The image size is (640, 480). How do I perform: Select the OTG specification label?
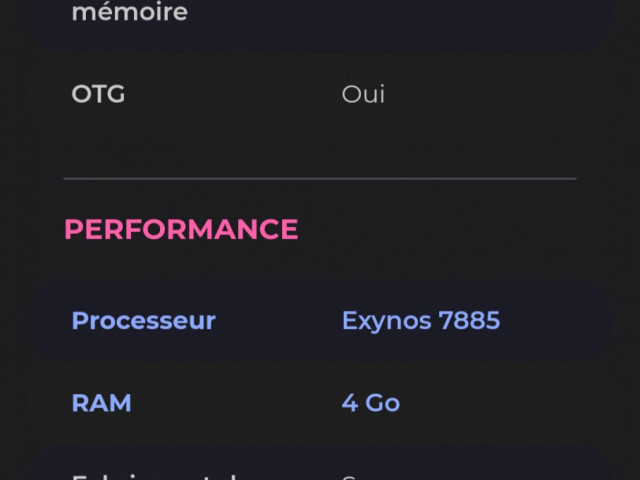pos(98,94)
